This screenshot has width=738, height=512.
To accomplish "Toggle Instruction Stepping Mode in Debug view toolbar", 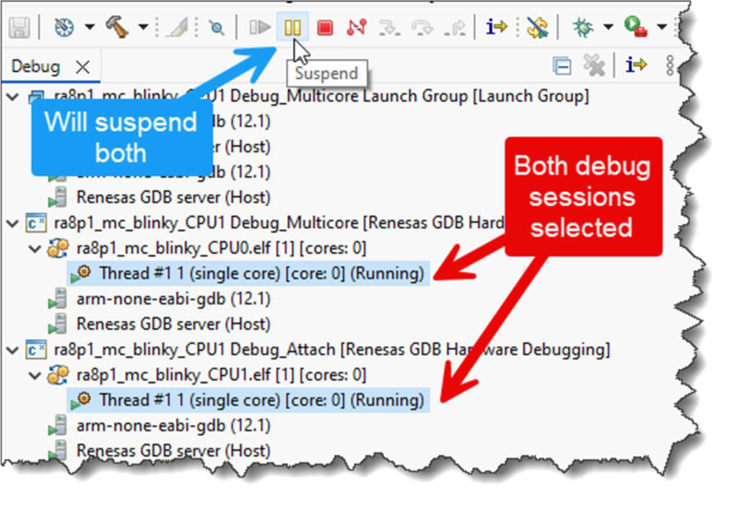I will click(636, 65).
